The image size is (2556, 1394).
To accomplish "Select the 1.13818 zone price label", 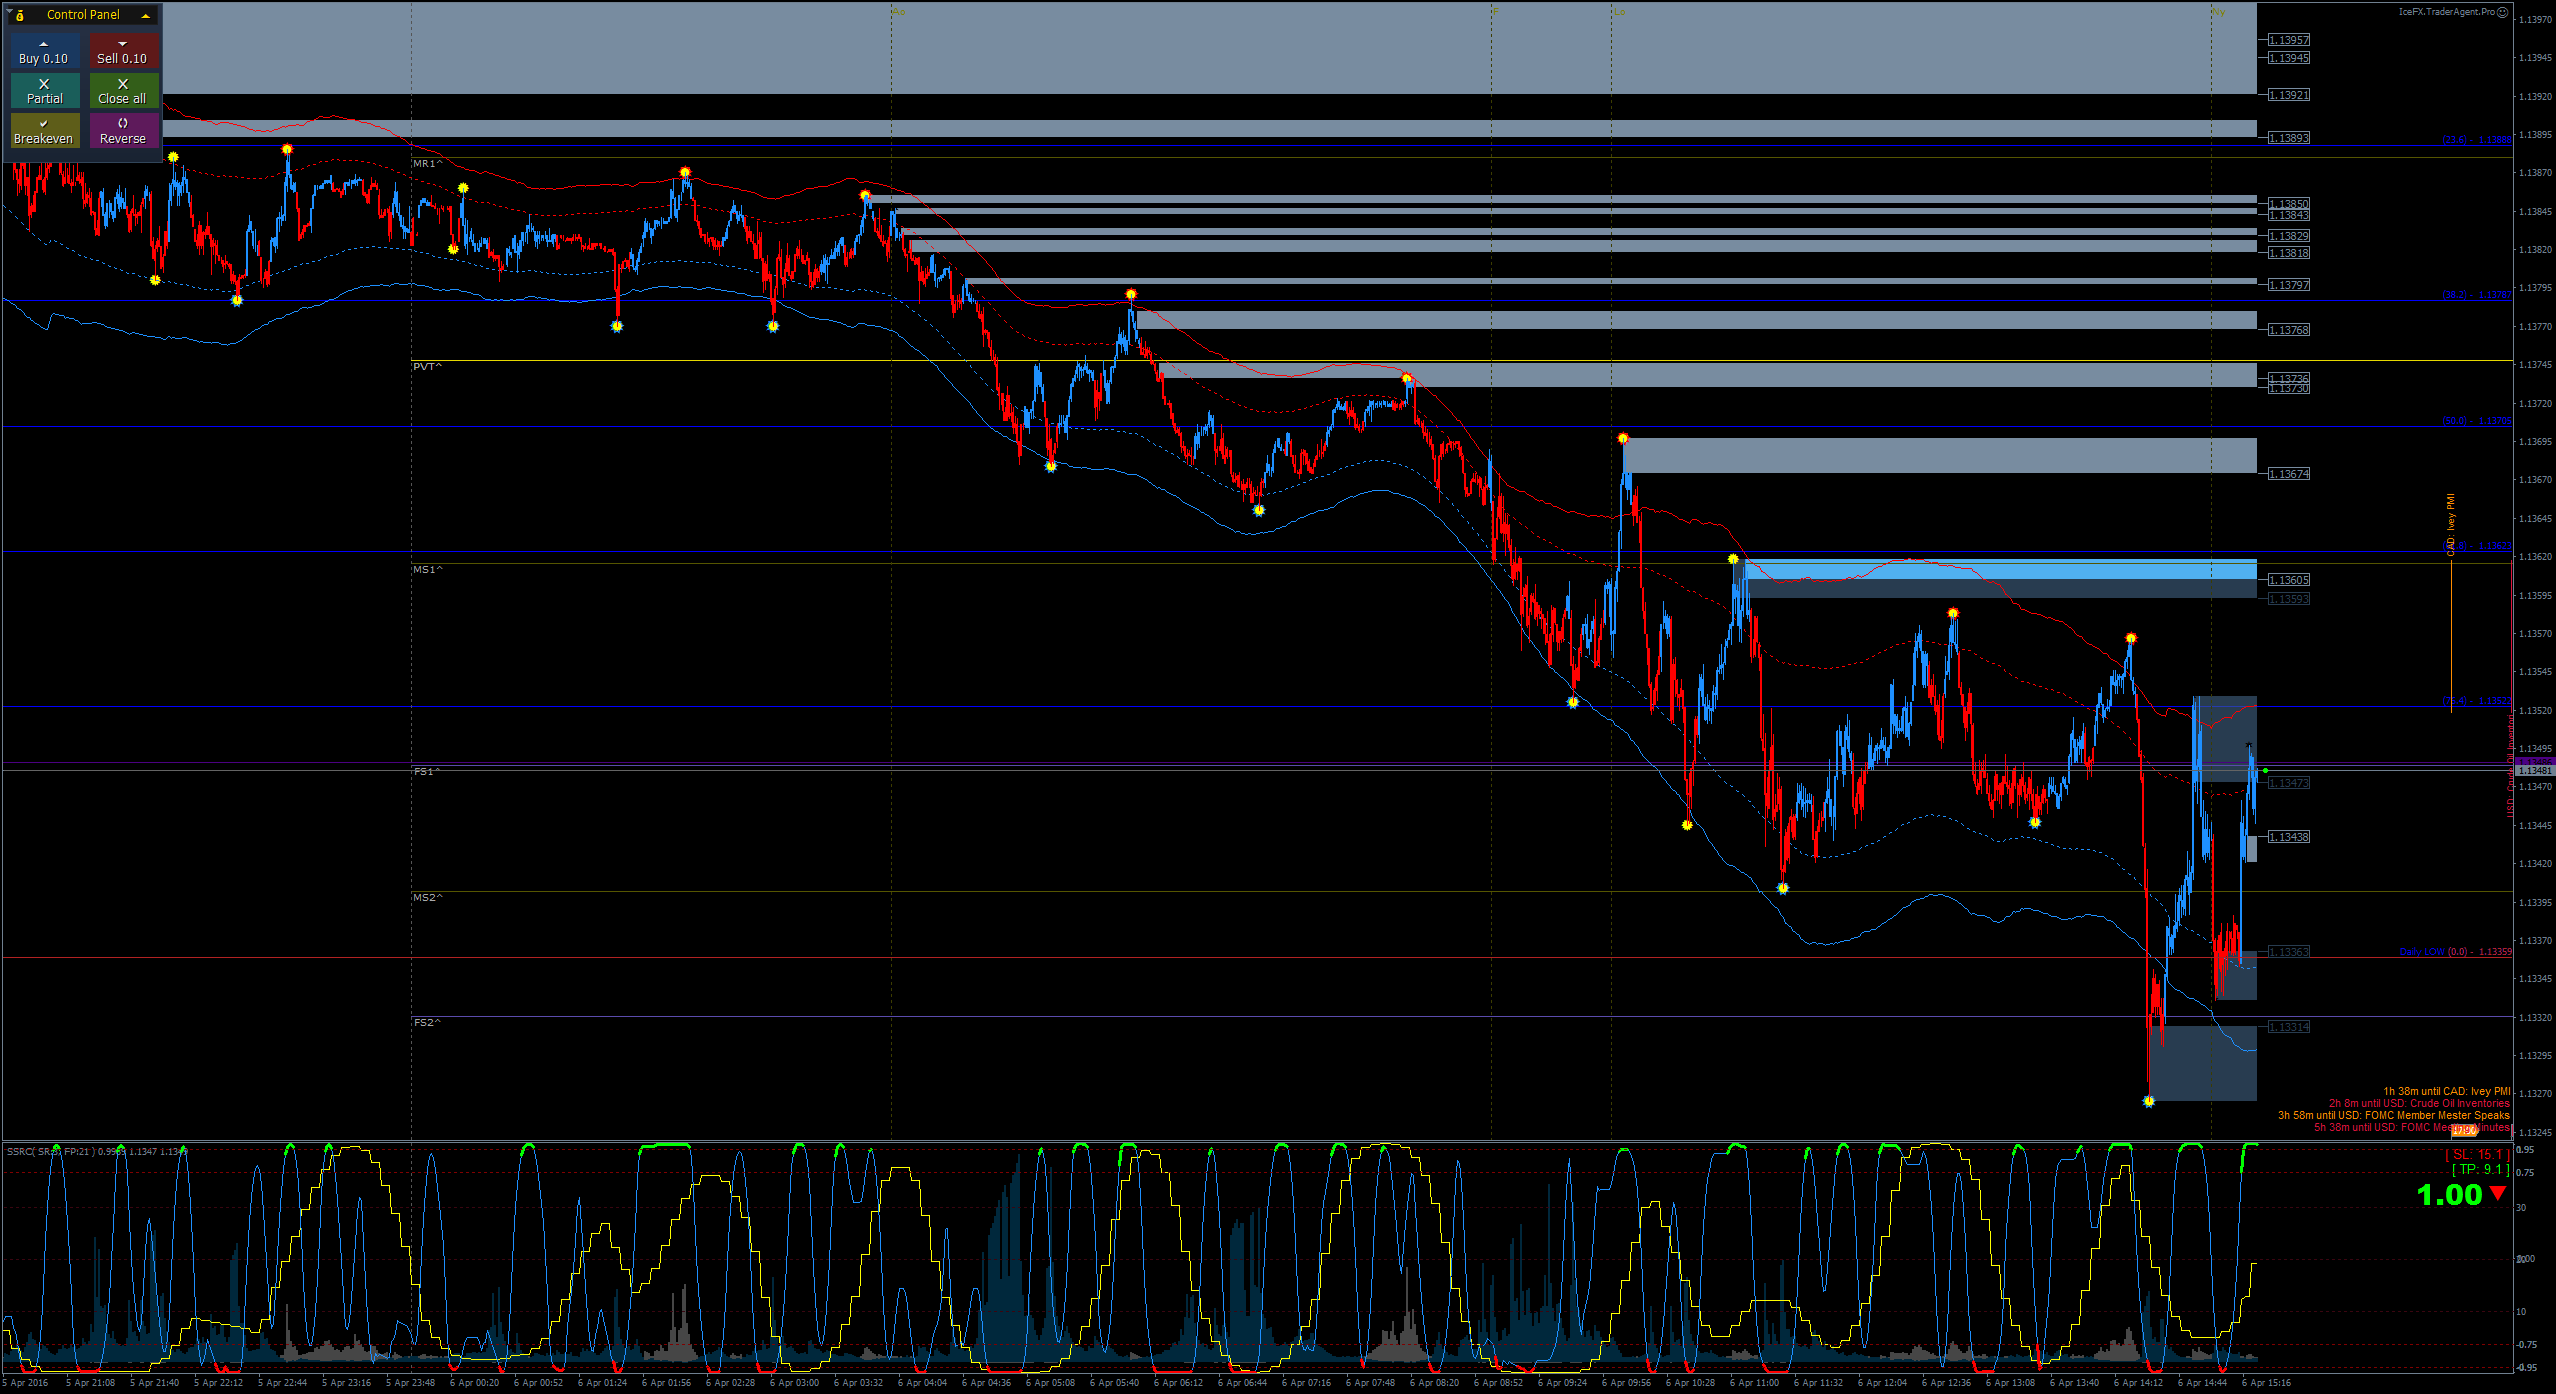I will tap(2288, 253).
